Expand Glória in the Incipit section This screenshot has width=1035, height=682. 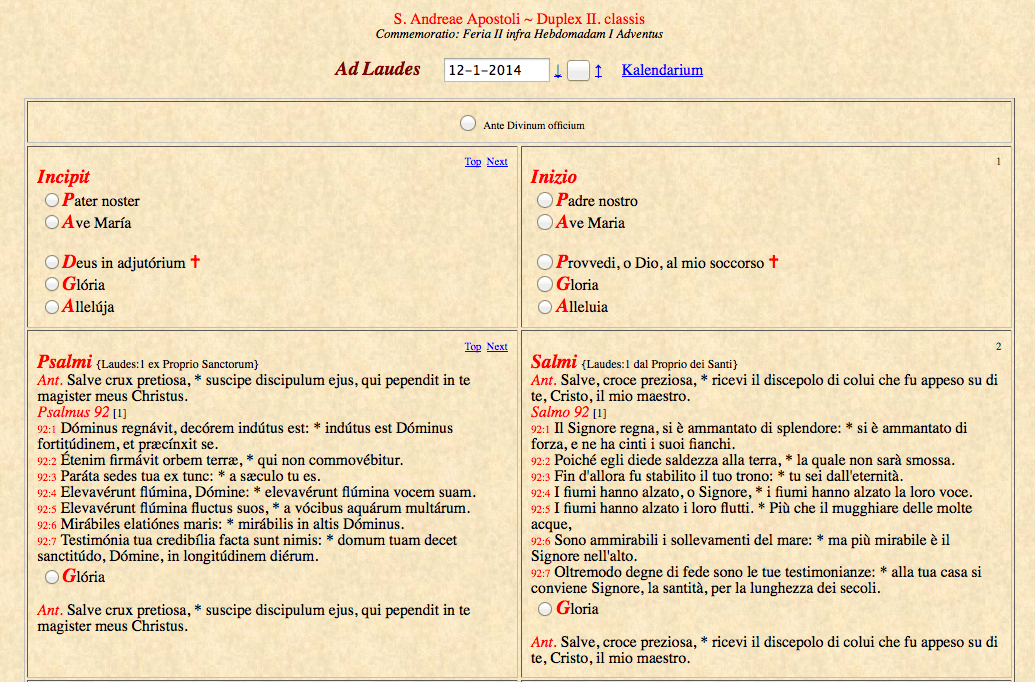[52, 285]
